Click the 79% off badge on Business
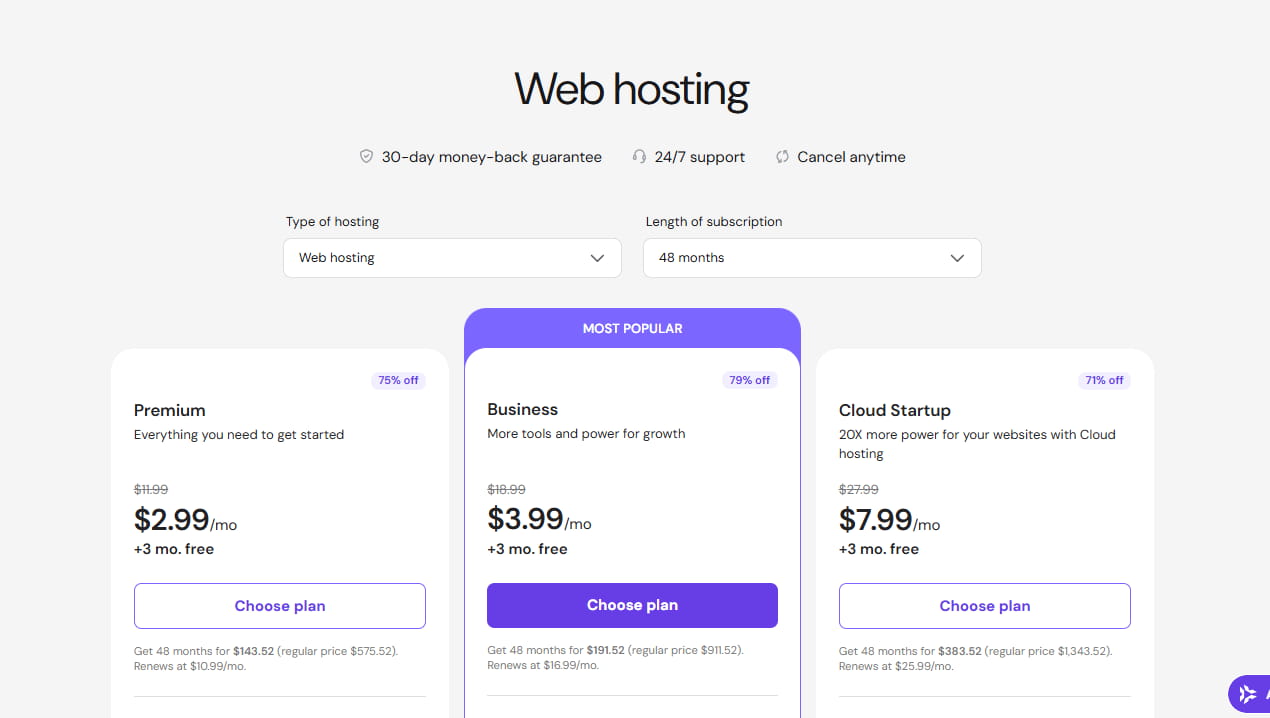The height and width of the screenshot is (718, 1270). pyautogui.click(x=750, y=380)
